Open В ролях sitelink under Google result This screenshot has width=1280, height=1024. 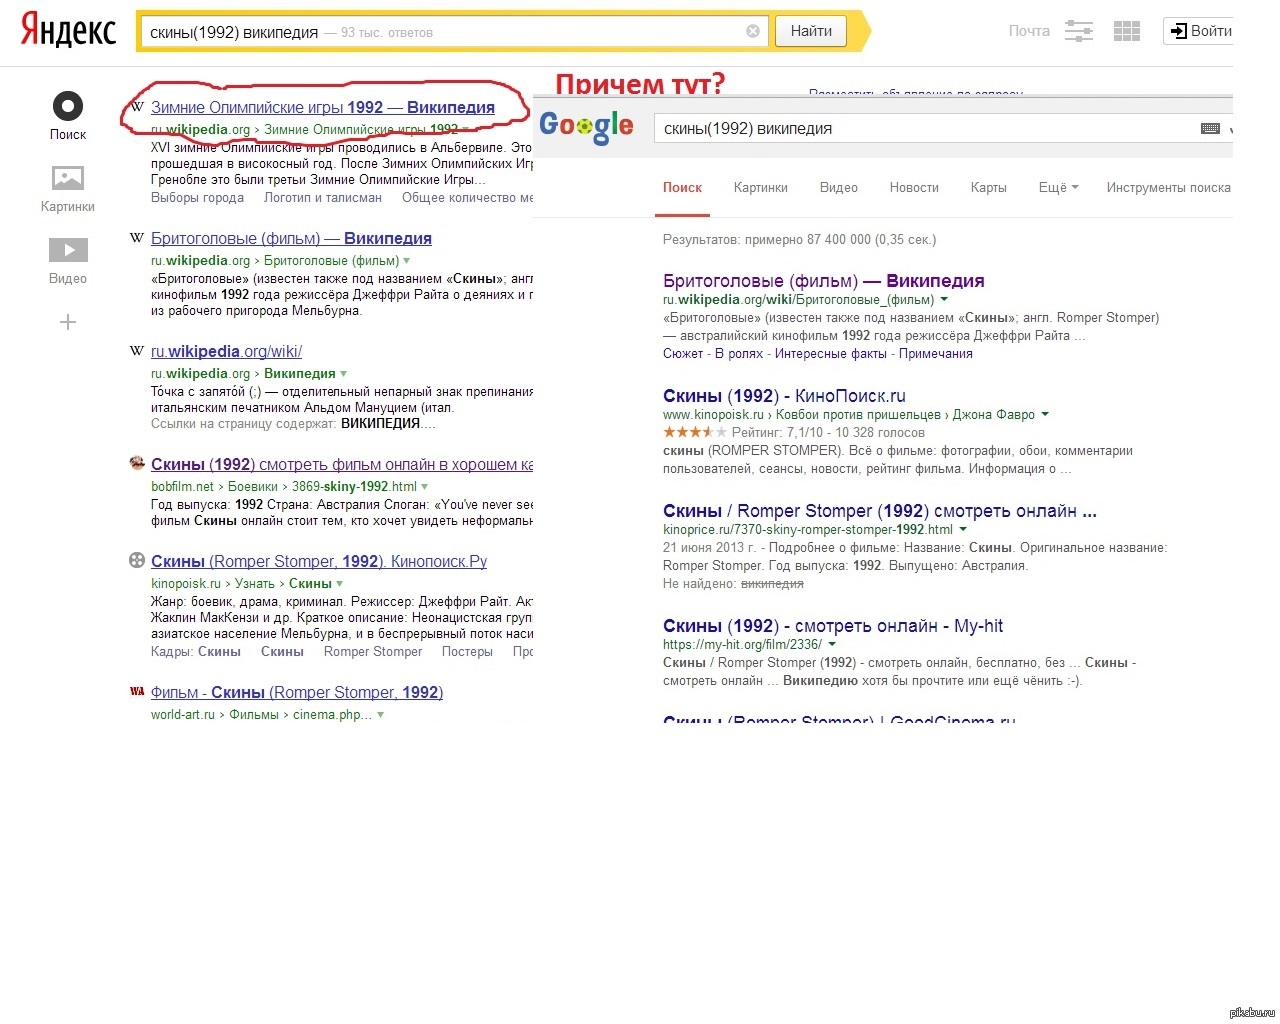[x=739, y=354]
